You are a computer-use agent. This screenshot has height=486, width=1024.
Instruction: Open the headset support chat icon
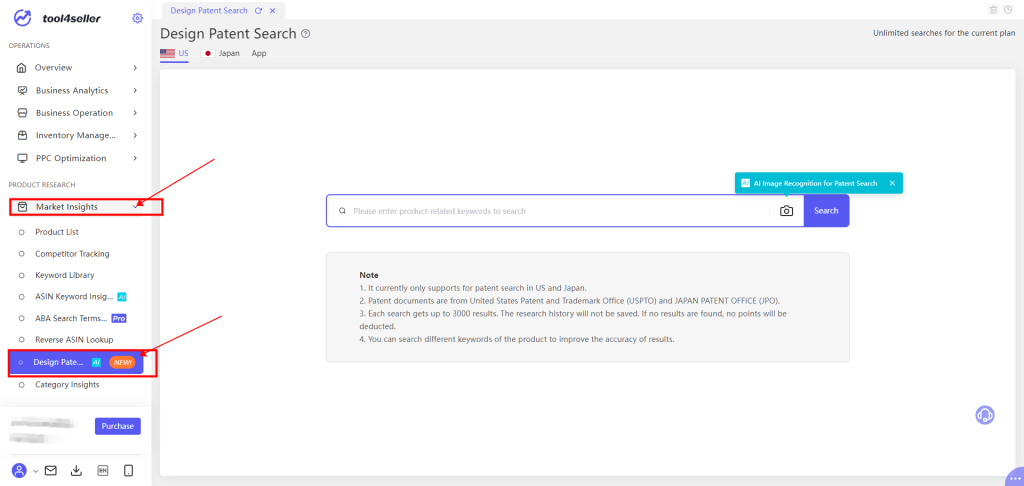[985, 415]
